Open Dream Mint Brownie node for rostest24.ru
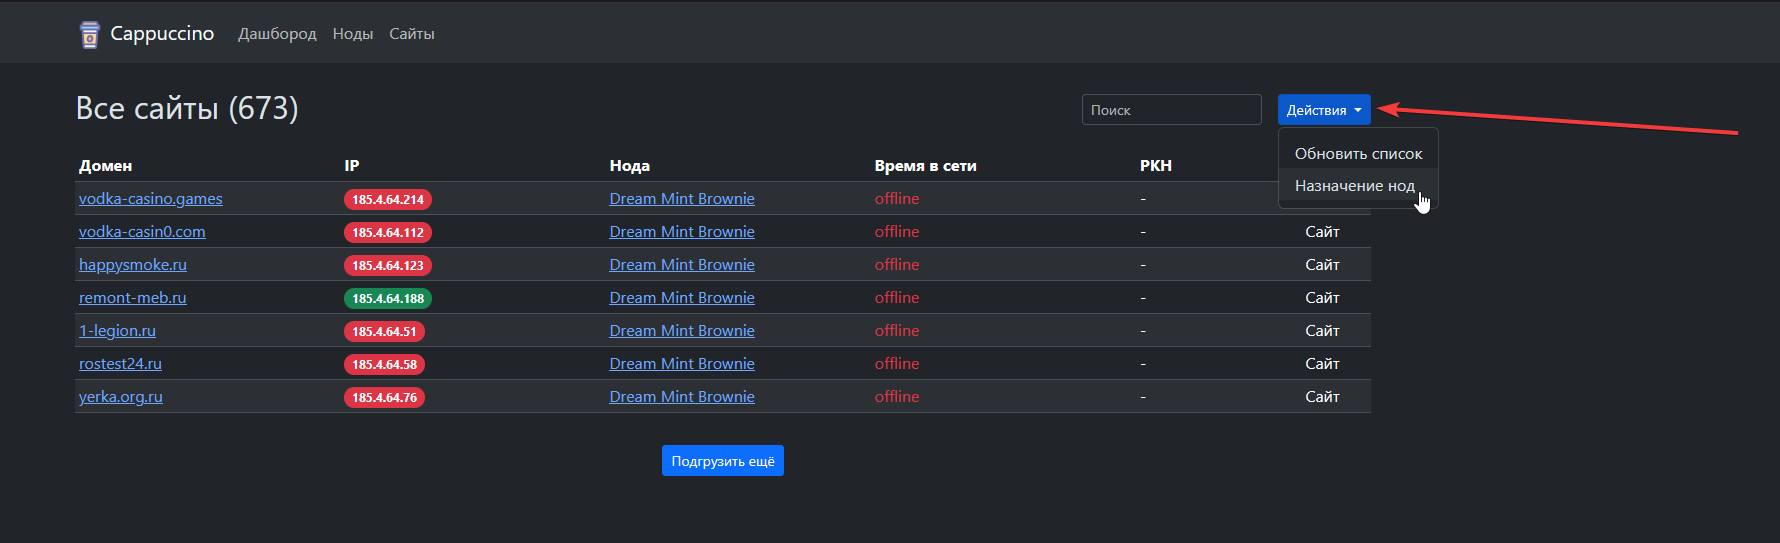 [x=682, y=364]
